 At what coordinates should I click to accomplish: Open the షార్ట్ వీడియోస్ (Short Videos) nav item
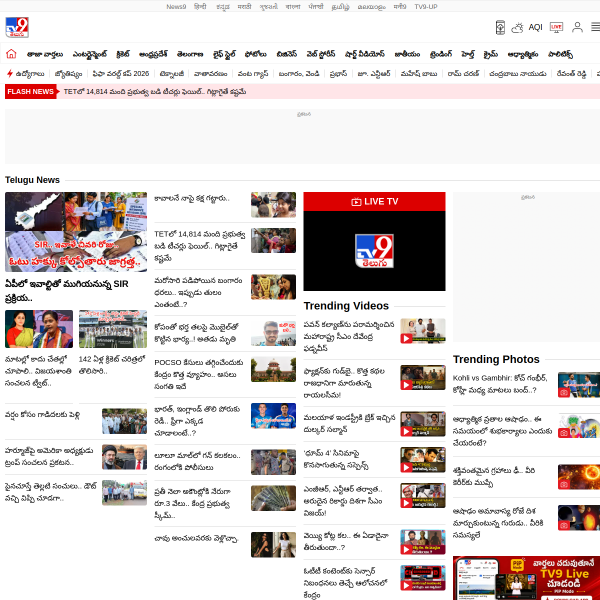(x=365, y=54)
